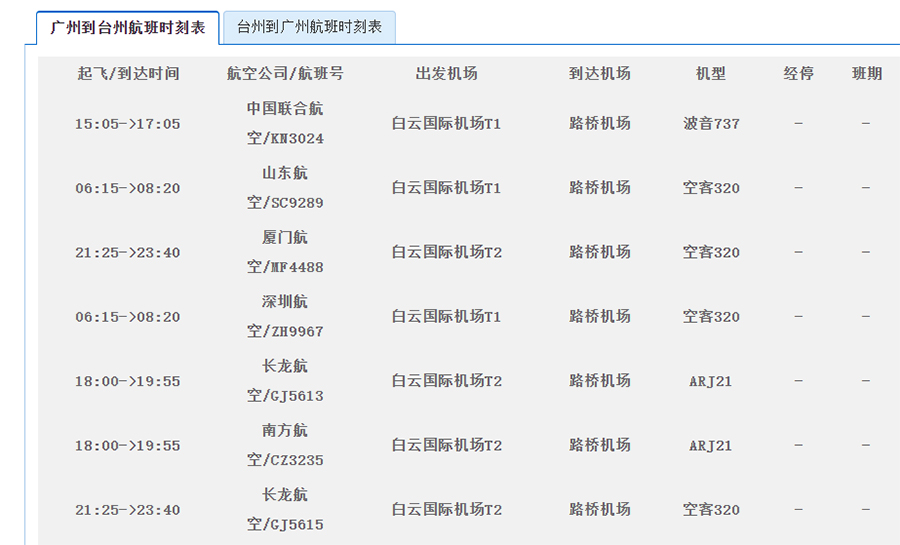This screenshot has height=545, width=900.
Task: Open the 山东航空 SC9289 flight entry
Action: pos(285,188)
